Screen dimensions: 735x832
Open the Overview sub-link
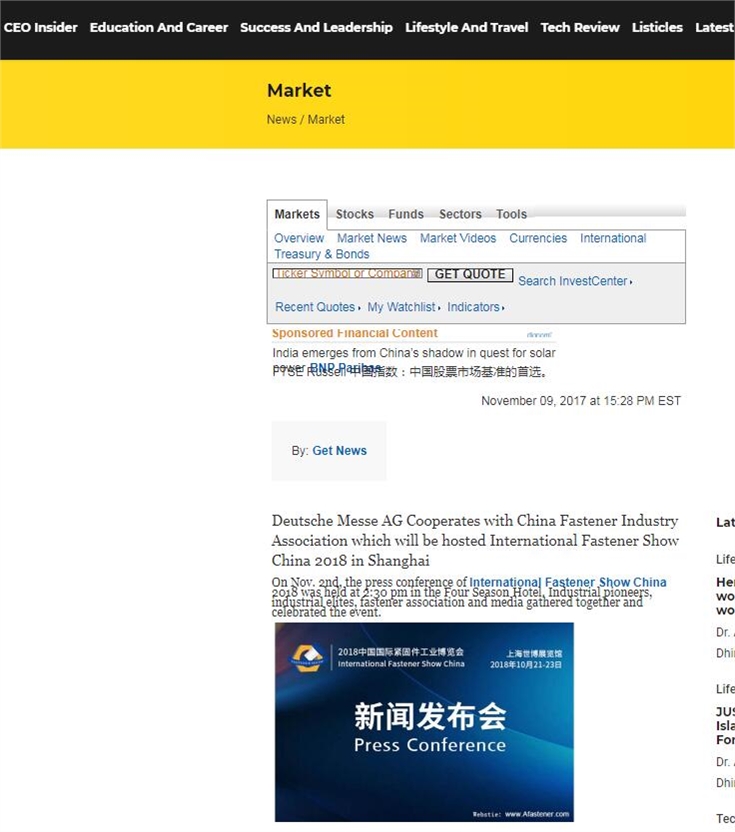[299, 238]
